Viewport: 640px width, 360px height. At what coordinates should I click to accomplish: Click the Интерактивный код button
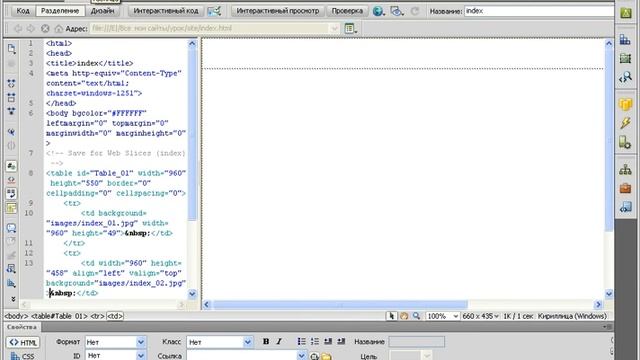[x=166, y=11]
